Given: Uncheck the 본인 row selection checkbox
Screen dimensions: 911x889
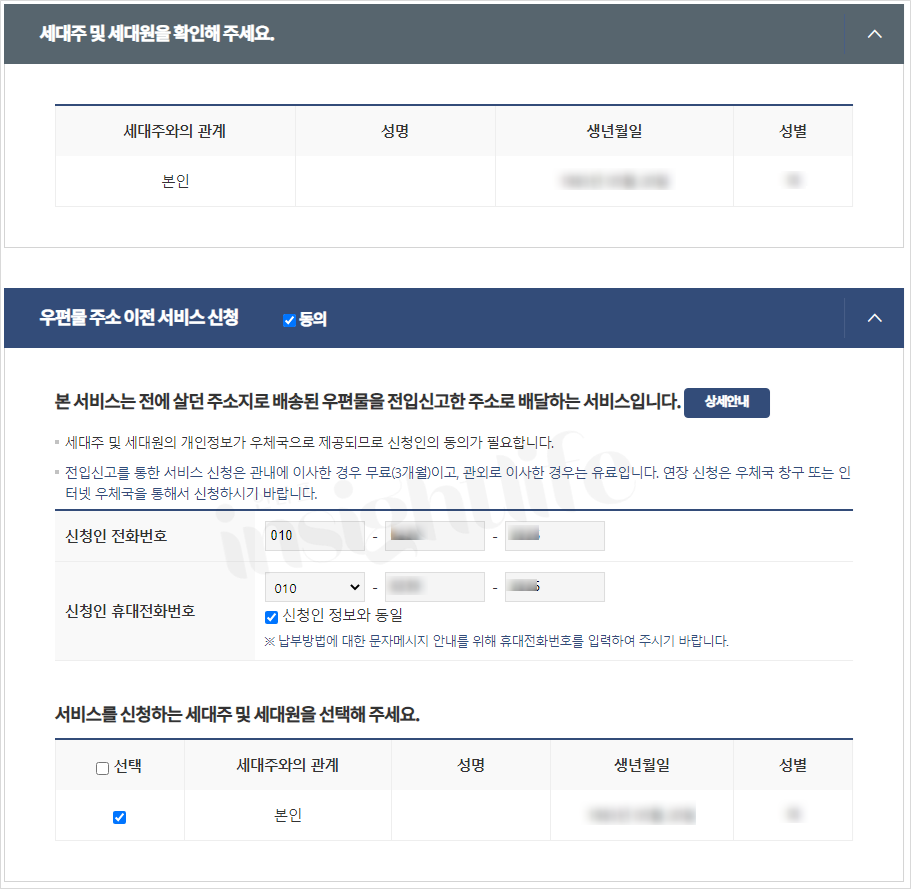Looking at the screenshot, I should click(119, 816).
